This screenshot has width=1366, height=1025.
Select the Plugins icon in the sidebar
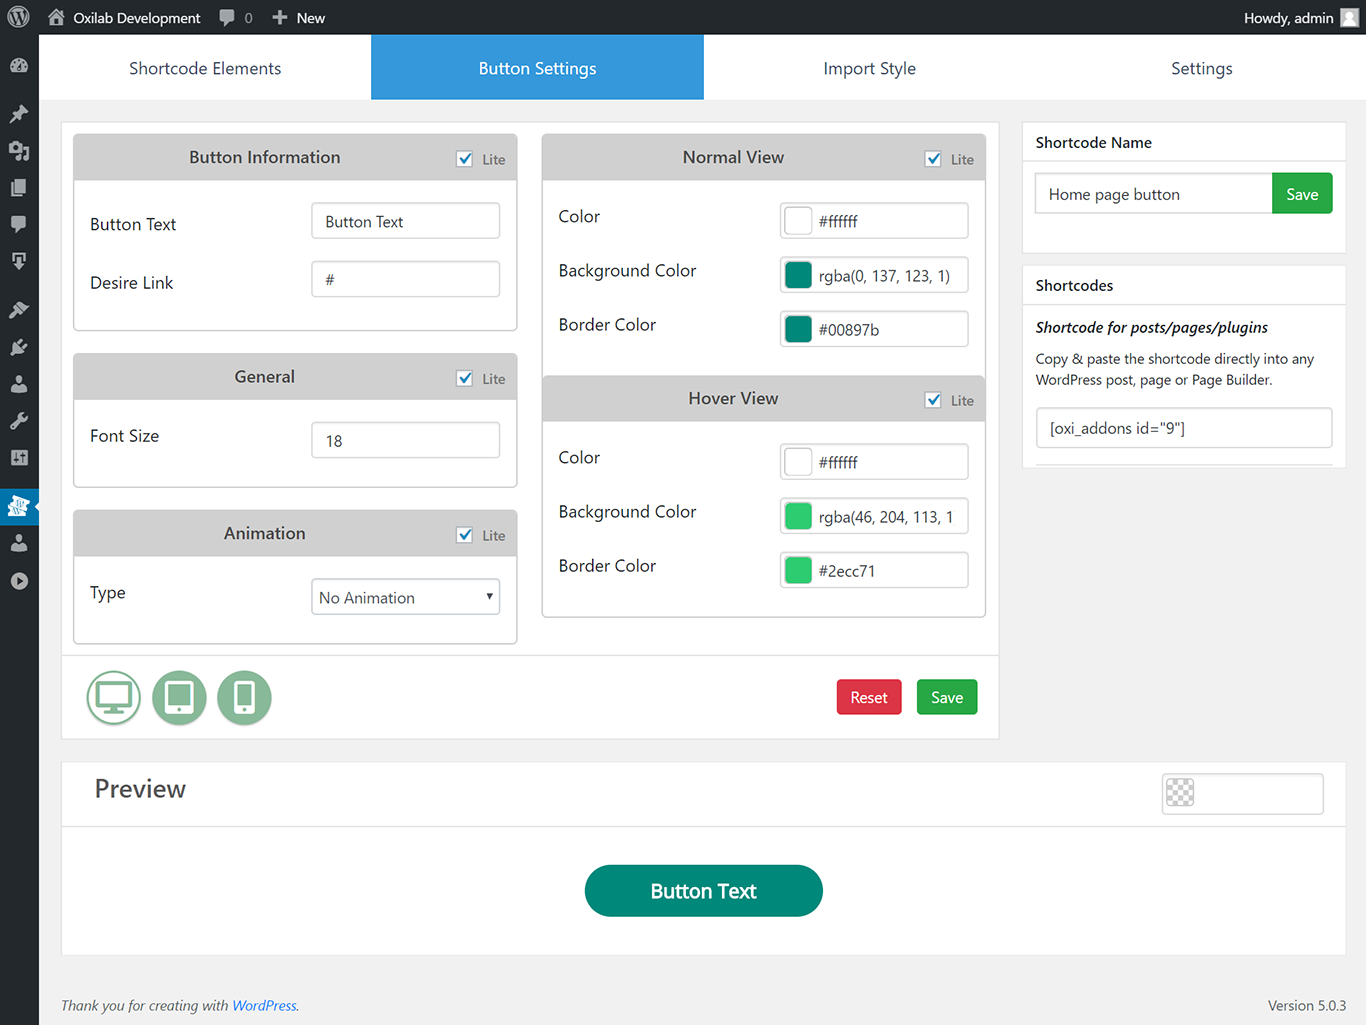click(x=18, y=347)
